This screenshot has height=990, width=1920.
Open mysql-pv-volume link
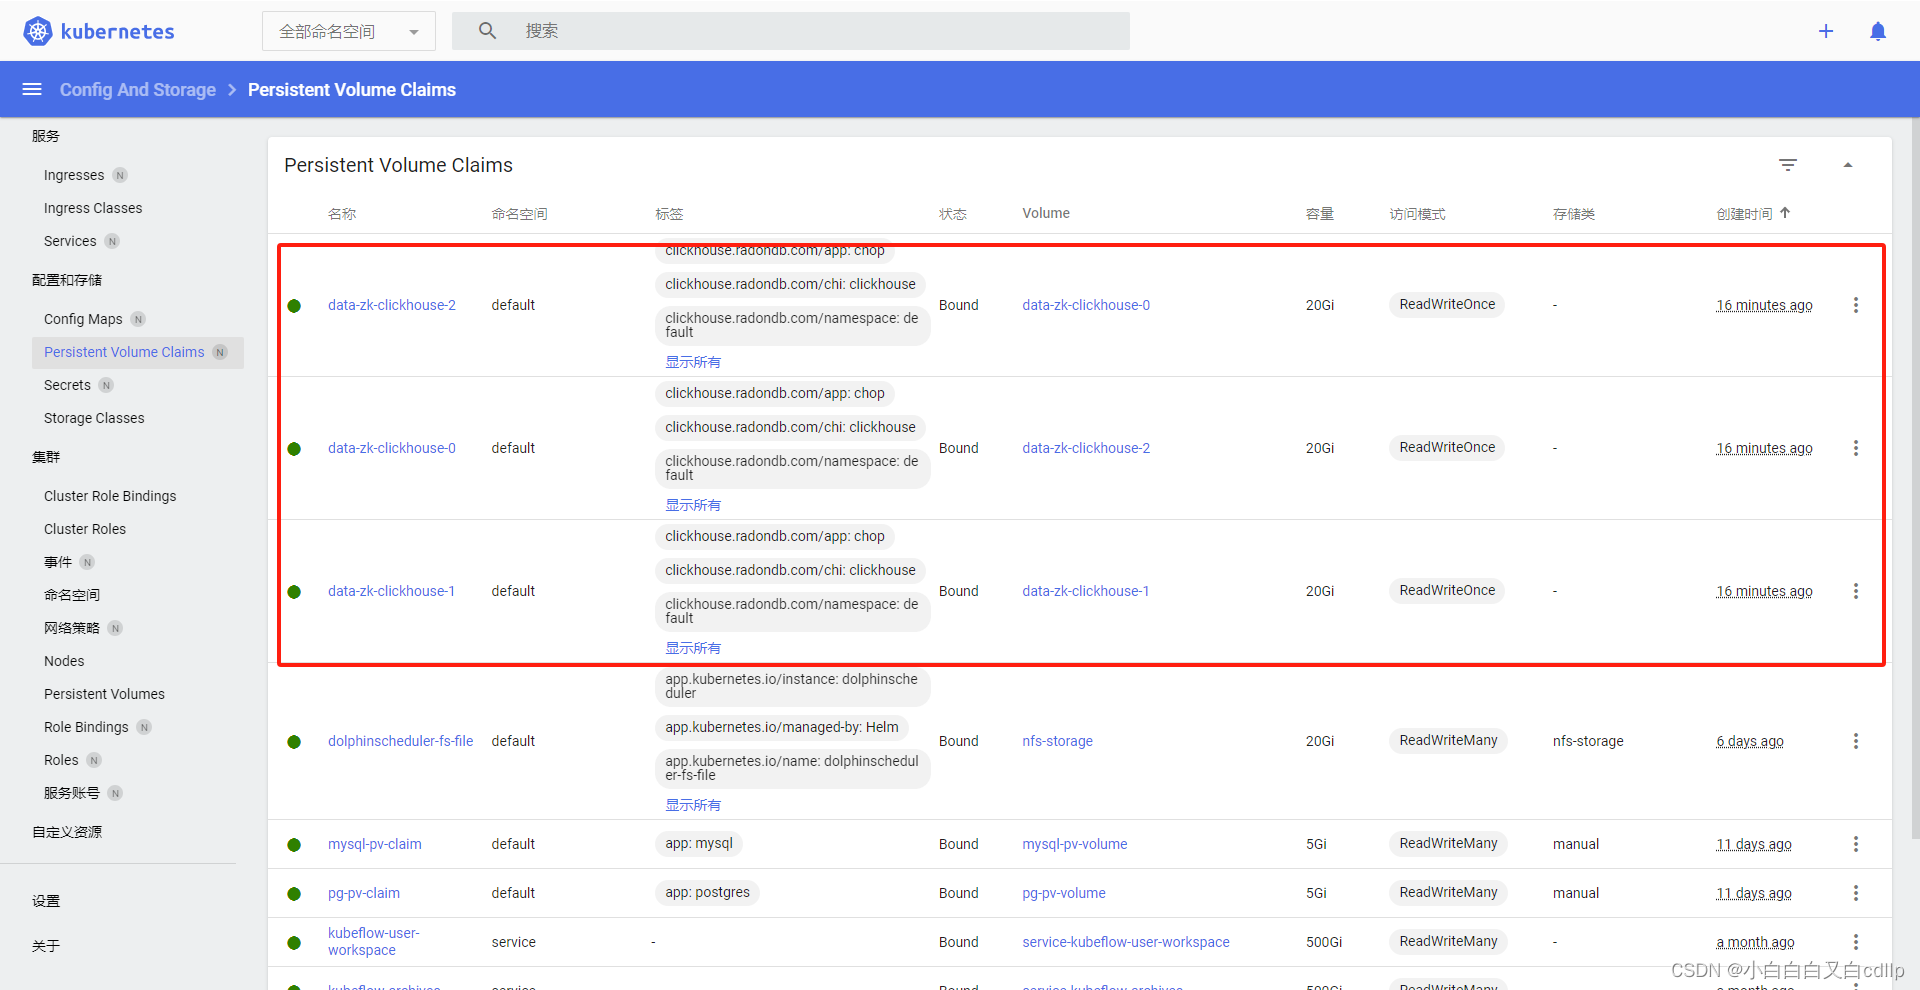(1075, 844)
